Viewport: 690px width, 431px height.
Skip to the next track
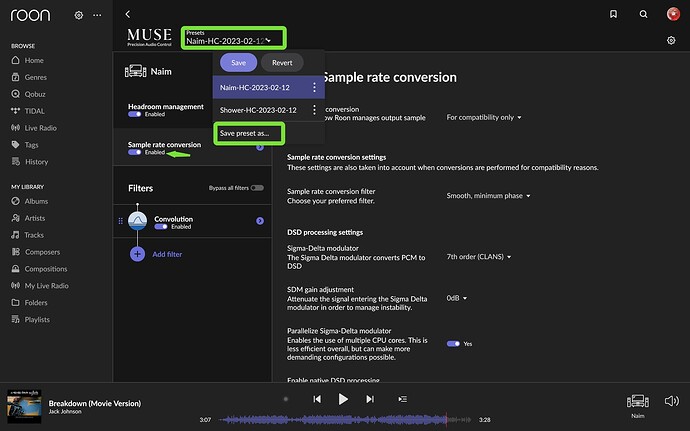[370, 399]
